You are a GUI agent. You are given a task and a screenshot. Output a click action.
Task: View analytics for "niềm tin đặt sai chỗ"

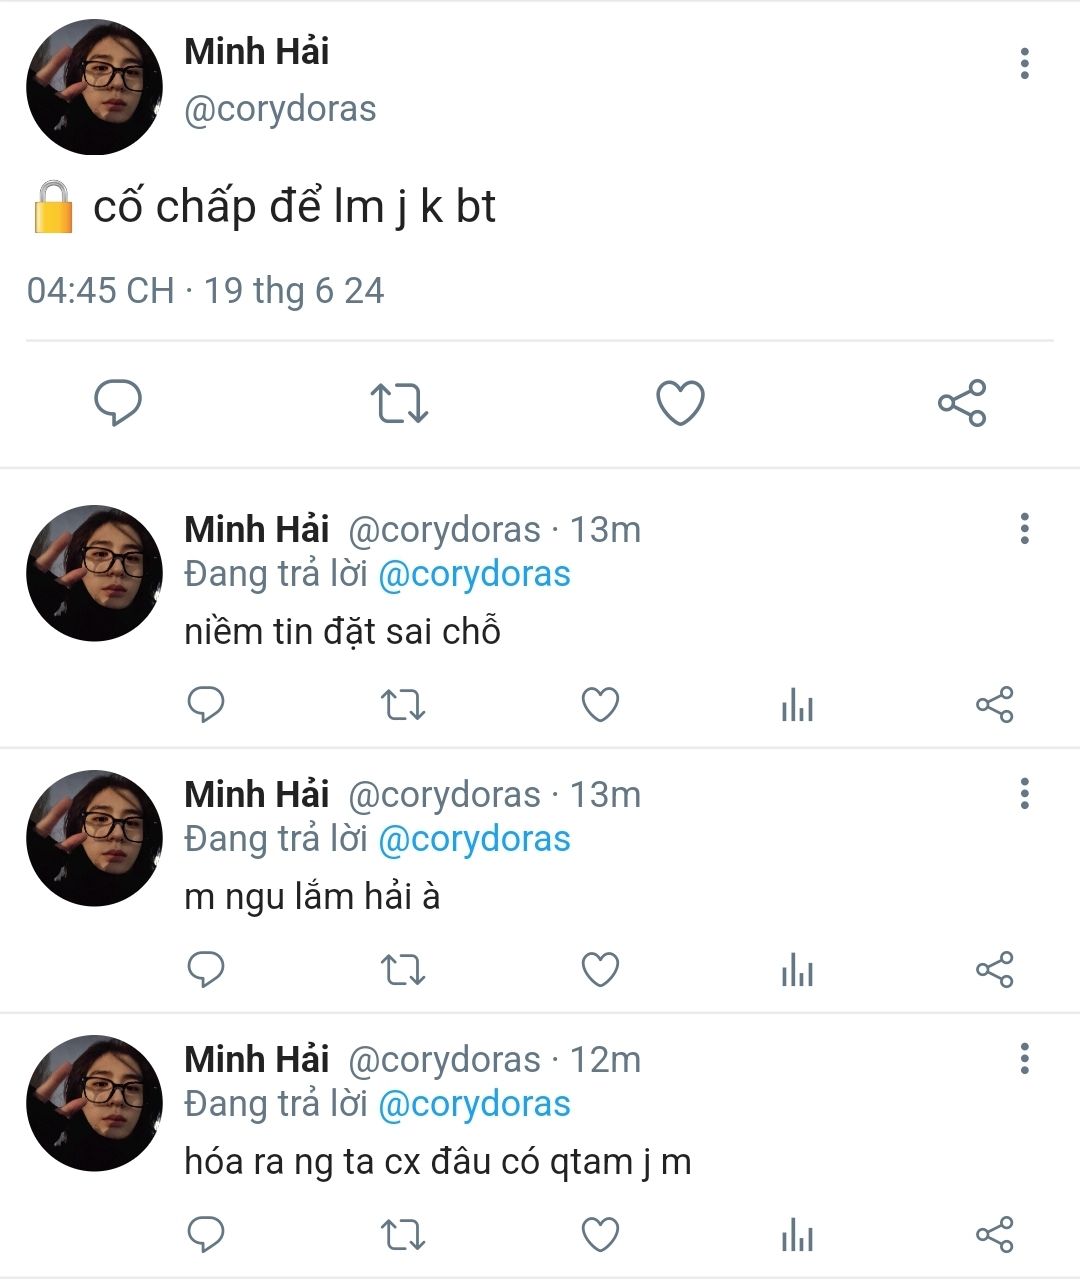tap(797, 705)
